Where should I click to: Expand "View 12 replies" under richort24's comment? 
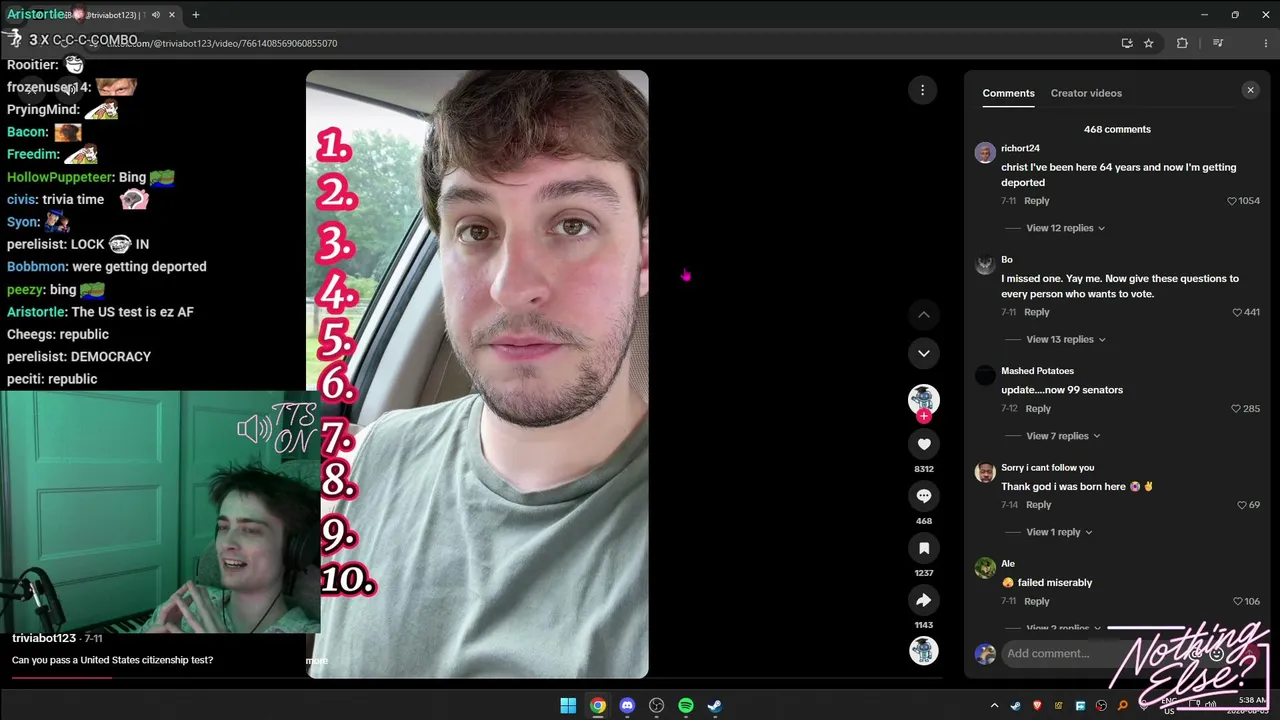point(1065,228)
